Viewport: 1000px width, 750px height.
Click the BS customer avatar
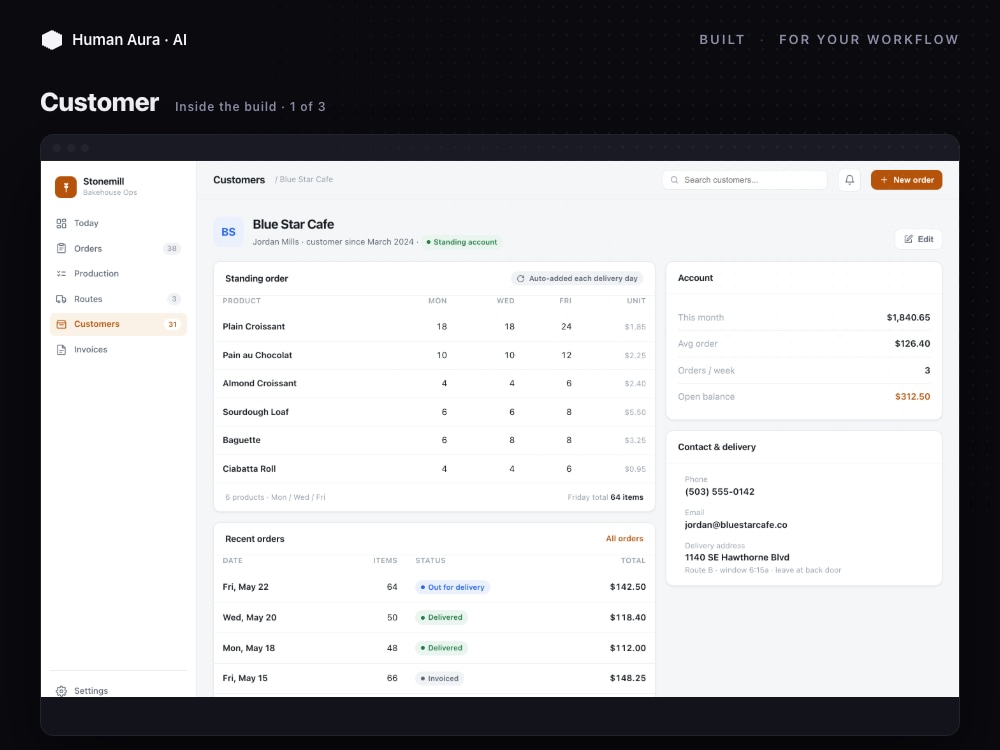pyautogui.click(x=228, y=232)
